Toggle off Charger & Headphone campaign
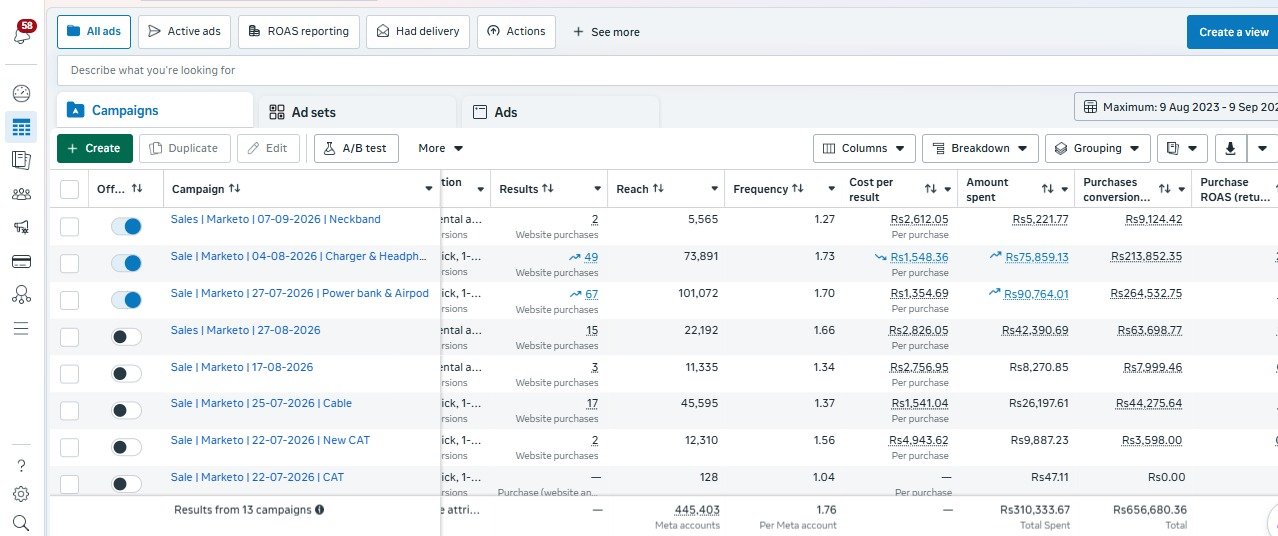Screen dimensions: 1278x536 [126, 264]
